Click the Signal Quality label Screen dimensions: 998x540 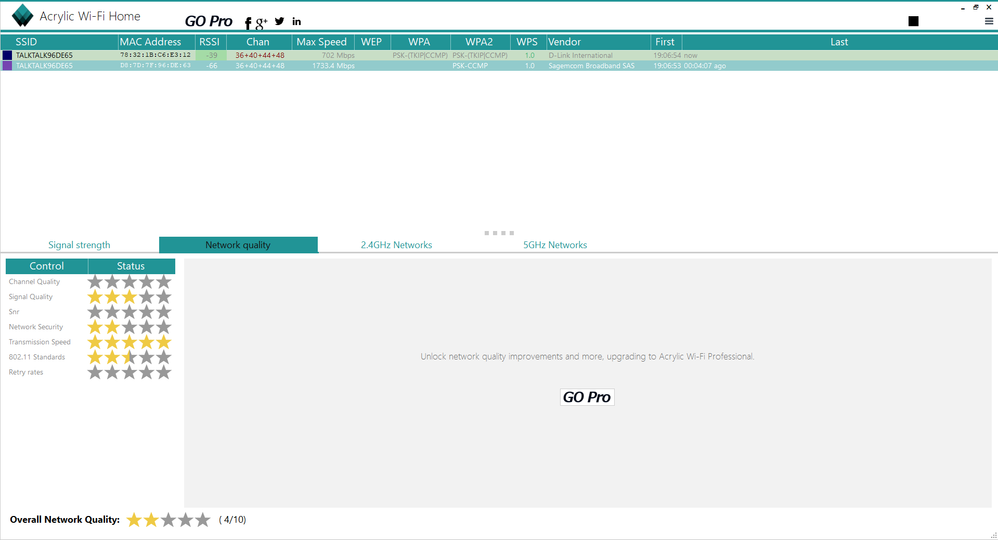click(31, 297)
